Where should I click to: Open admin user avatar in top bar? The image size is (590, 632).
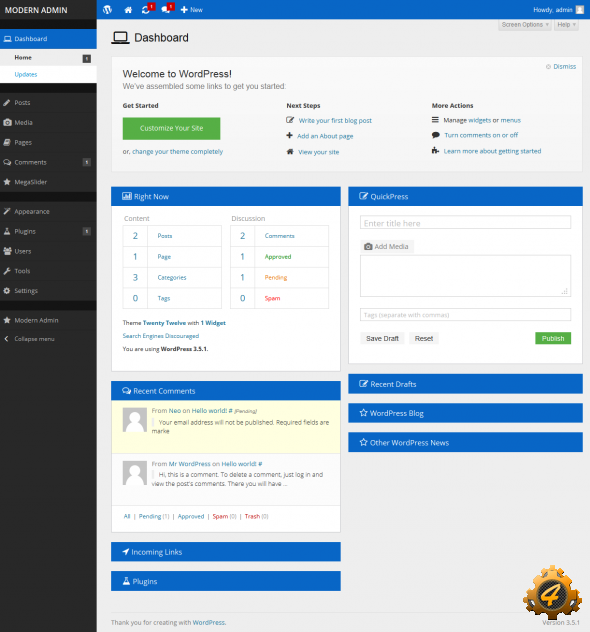pos(580,10)
